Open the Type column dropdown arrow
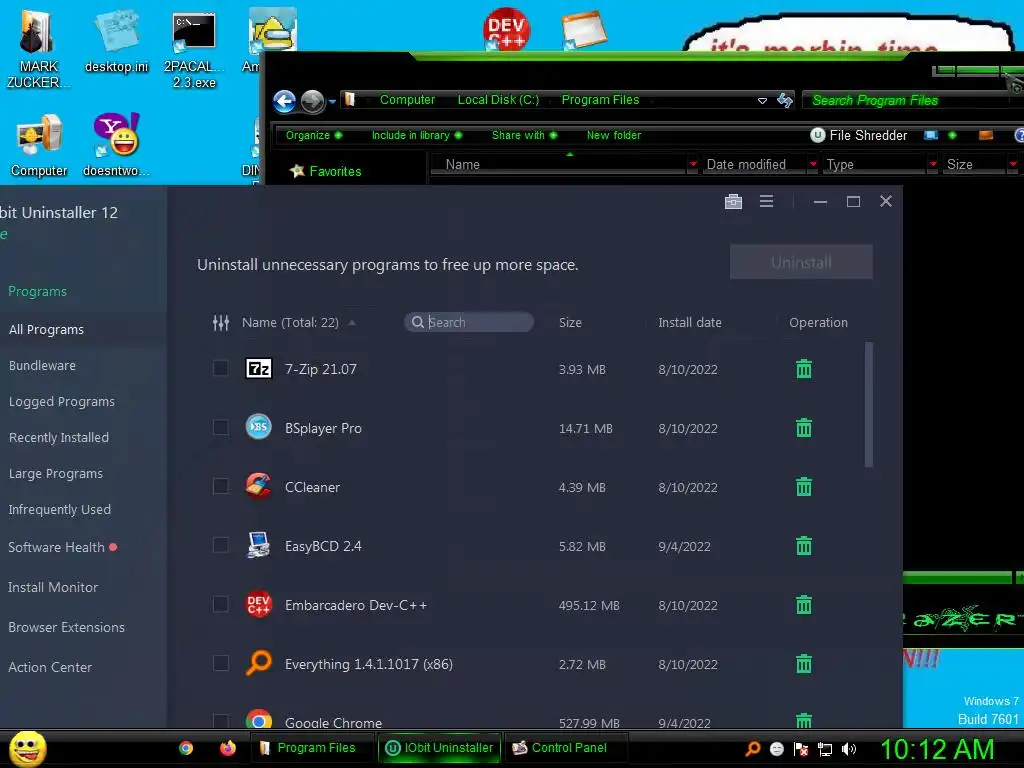The width and height of the screenshot is (1024, 768). pos(933,165)
